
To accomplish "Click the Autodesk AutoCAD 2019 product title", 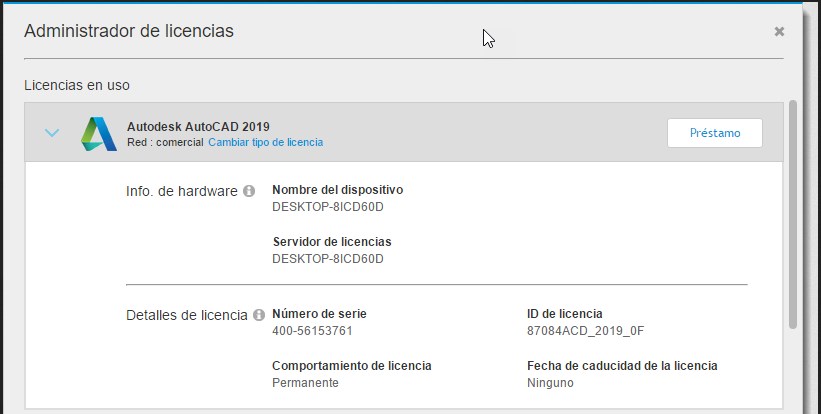I will point(198,127).
